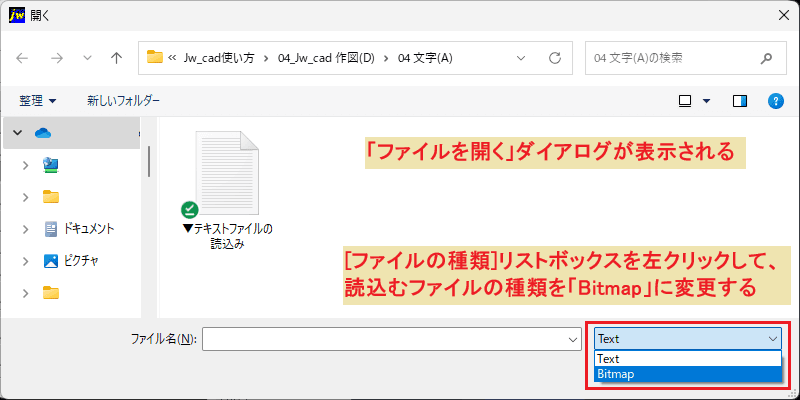800x400 pixels.
Task: Click the search magnifier icon
Action: coord(766,58)
